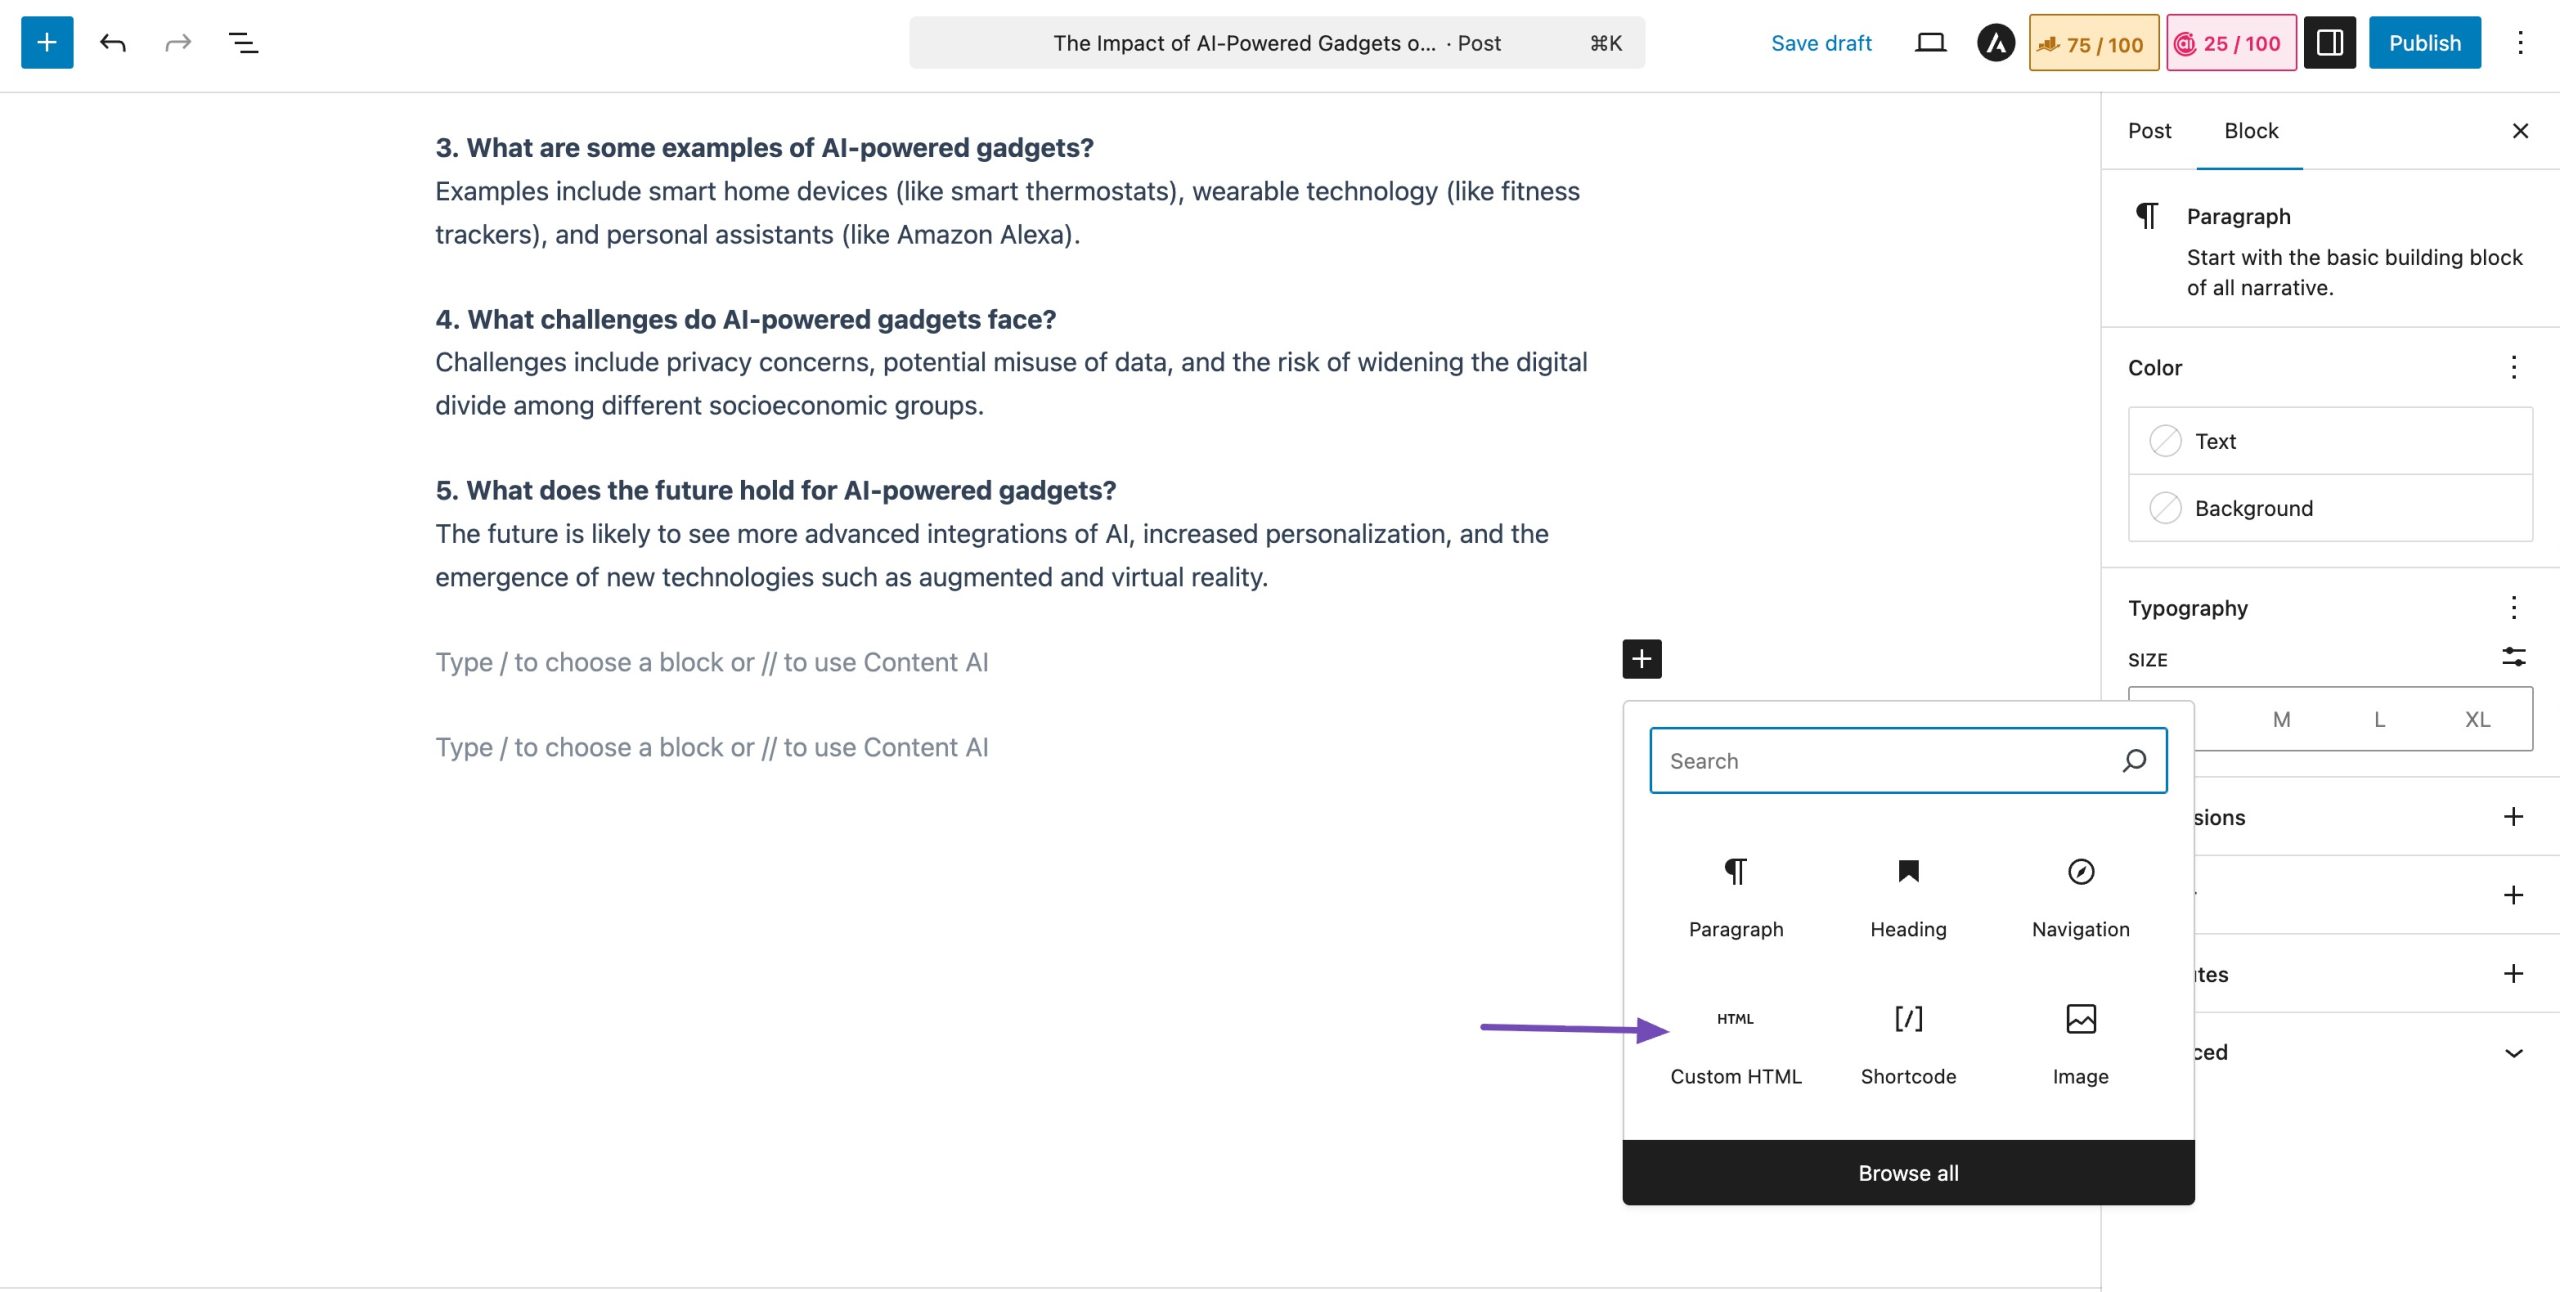The image size is (2560, 1292).
Task: Insert a Navigation block
Action: (2080, 896)
